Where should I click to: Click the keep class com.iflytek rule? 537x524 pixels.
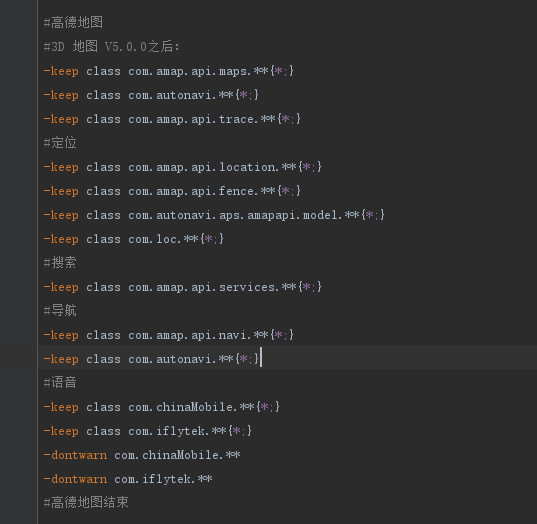(x=148, y=431)
